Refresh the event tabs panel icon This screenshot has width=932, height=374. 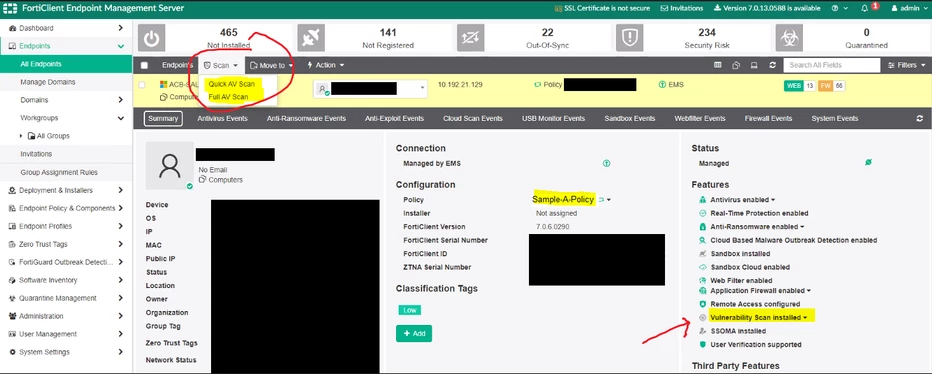point(920,118)
